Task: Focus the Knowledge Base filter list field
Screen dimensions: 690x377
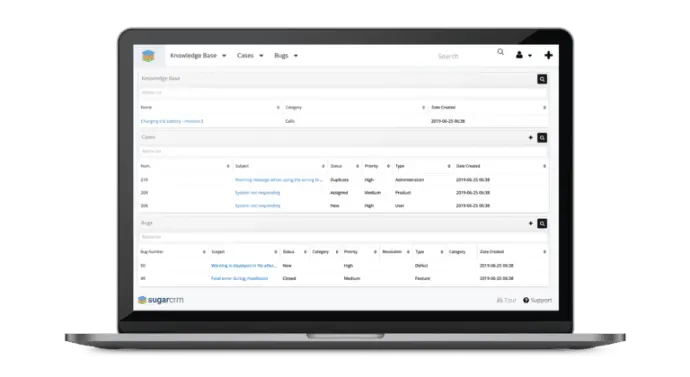Action: tap(343, 93)
